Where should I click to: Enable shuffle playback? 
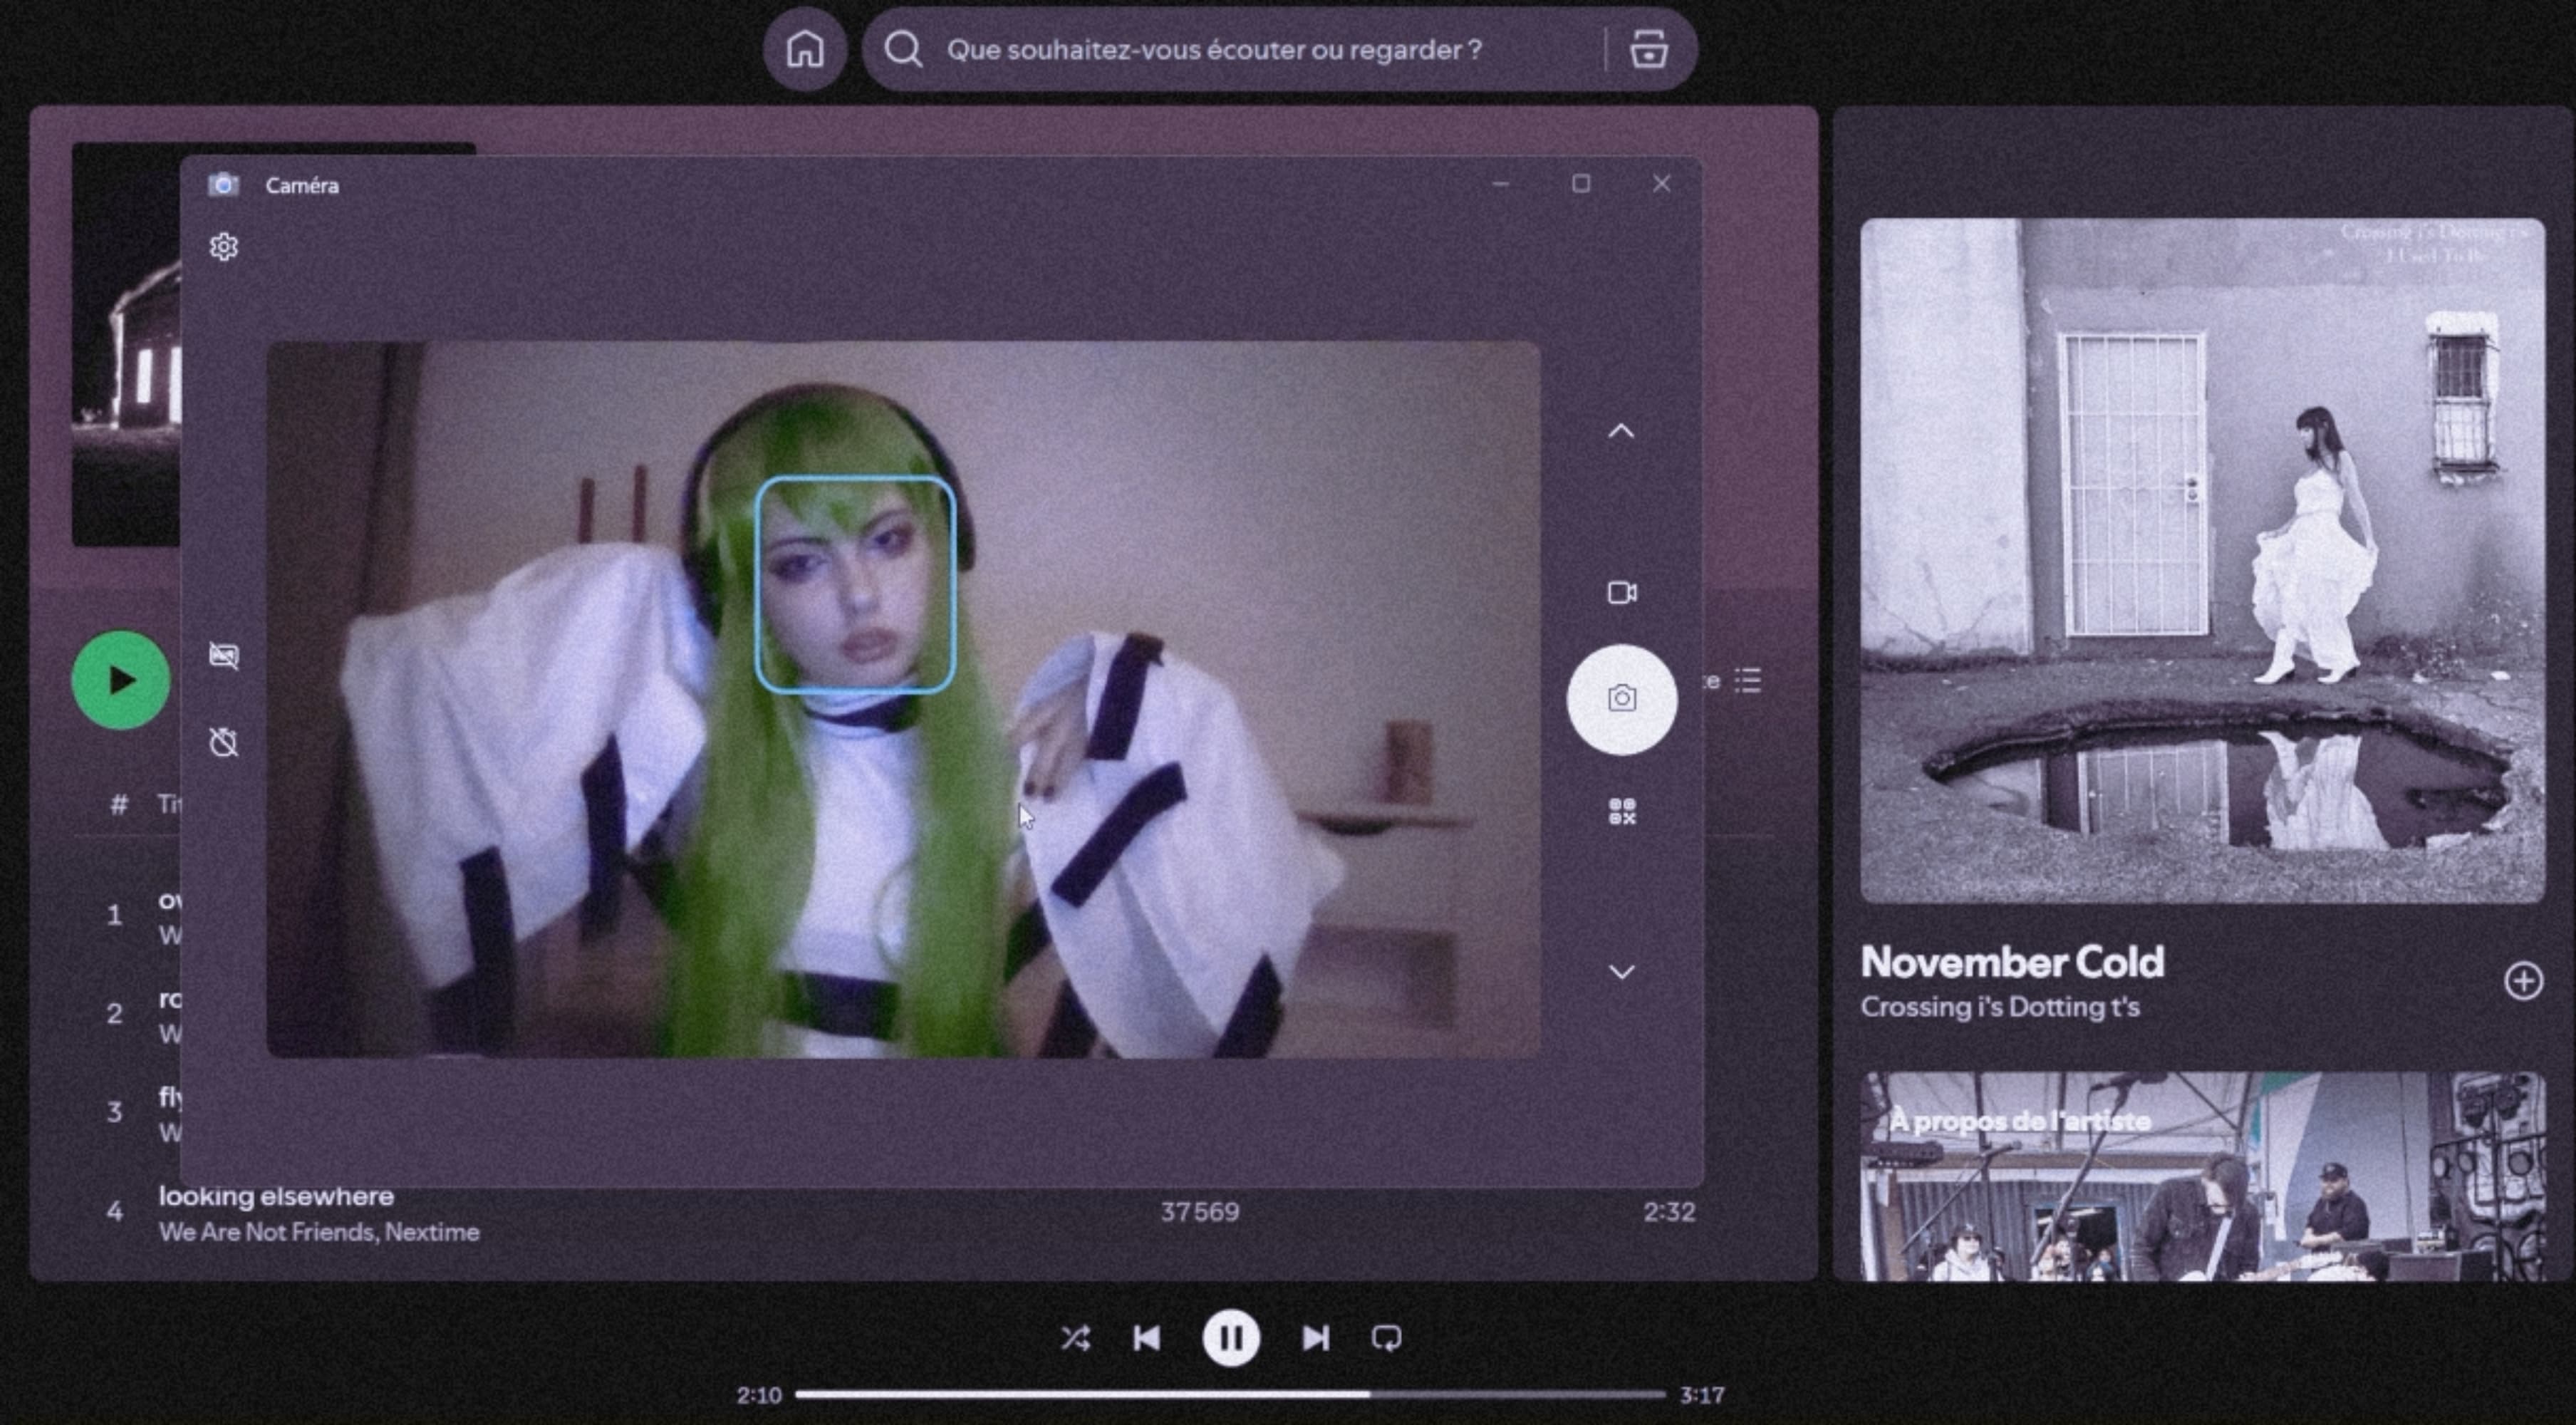[1077, 1338]
